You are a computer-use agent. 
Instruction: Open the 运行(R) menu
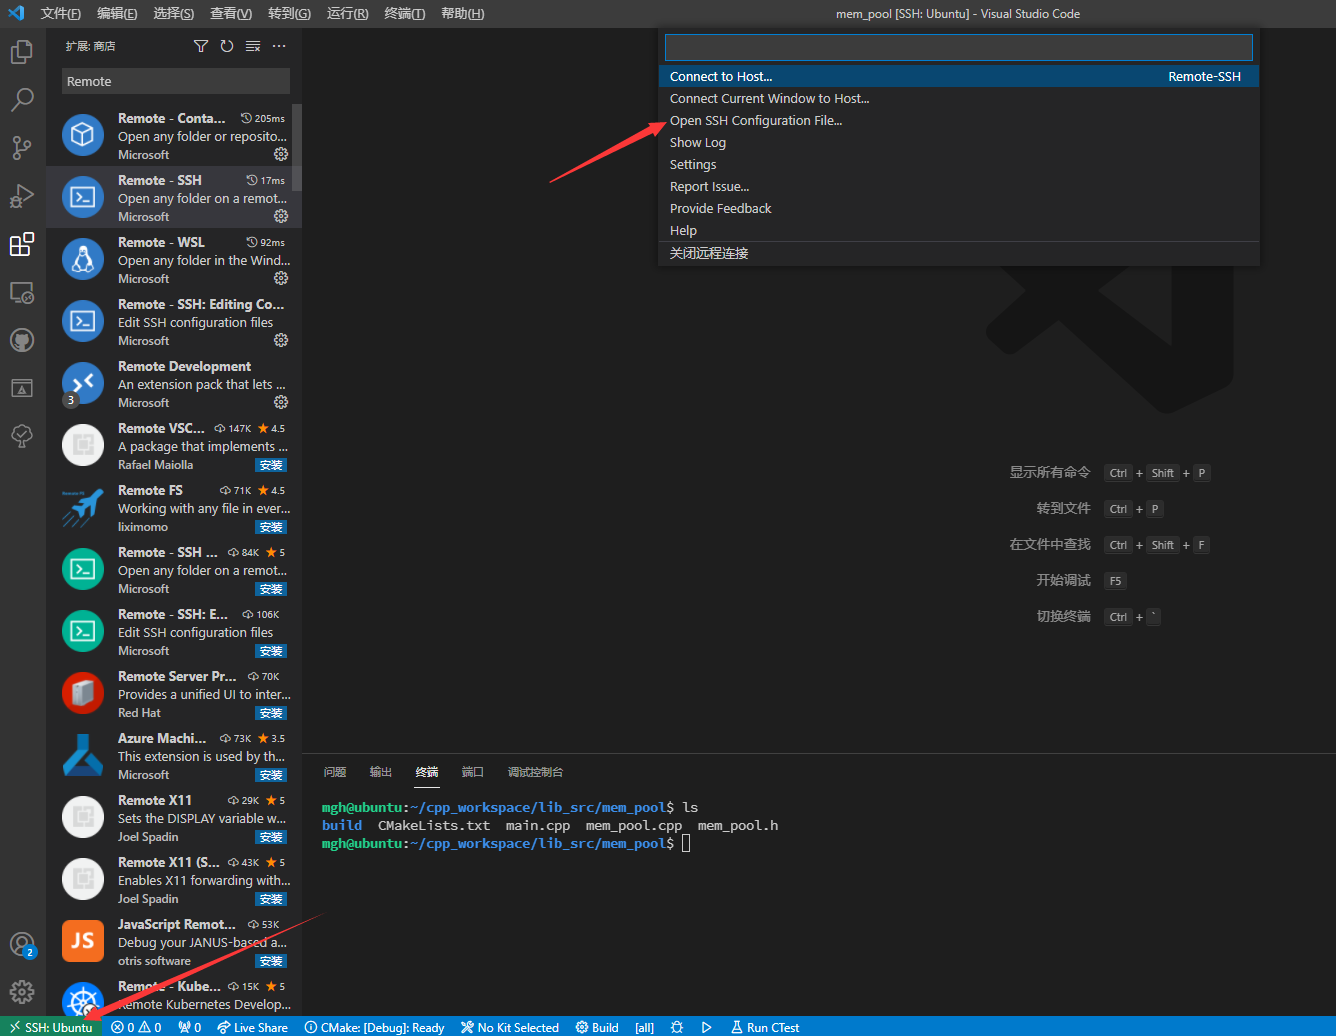click(347, 13)
